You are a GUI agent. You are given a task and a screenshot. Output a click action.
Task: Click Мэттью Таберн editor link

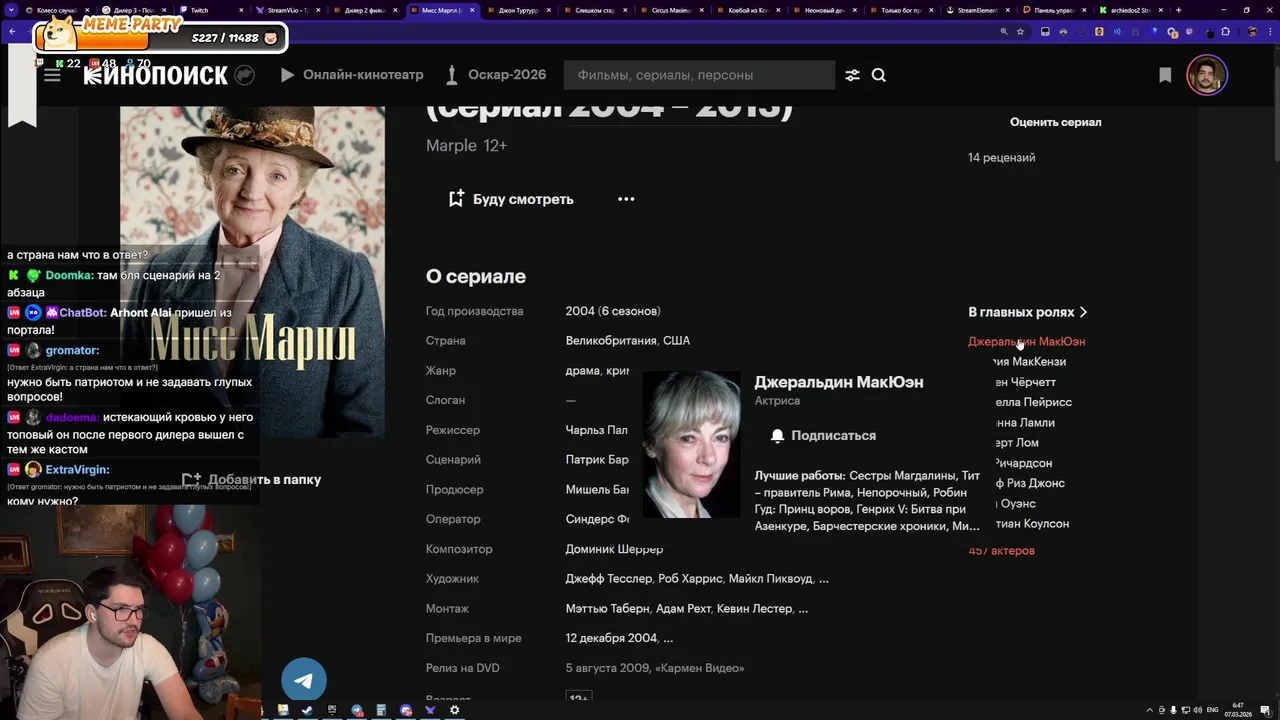click(608, 609)
